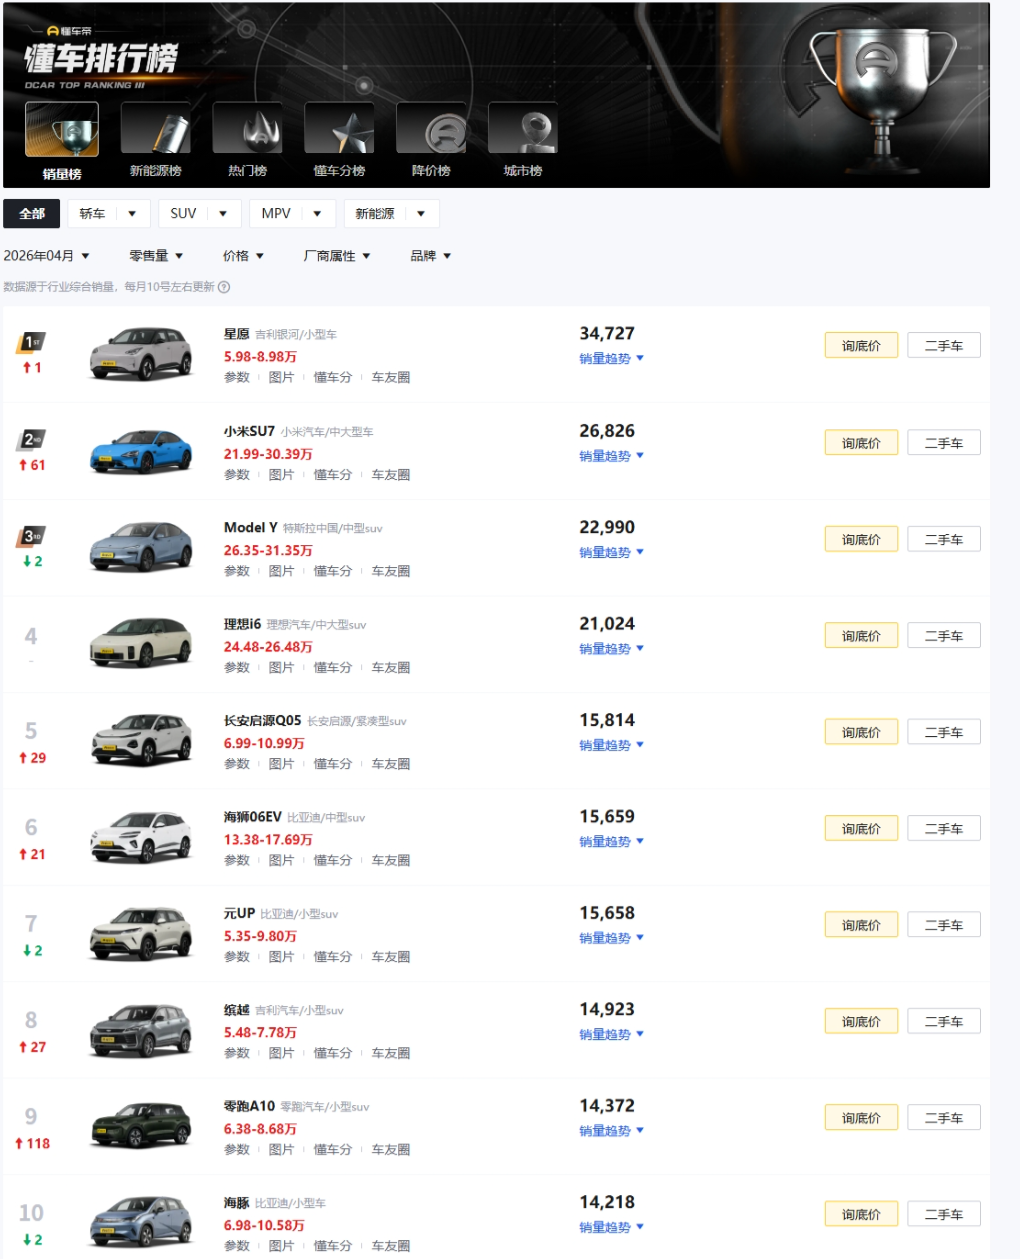Open the 缤越 car thumbnail
Screen dimensions: 1020x1259
(x=141, y=1029)
